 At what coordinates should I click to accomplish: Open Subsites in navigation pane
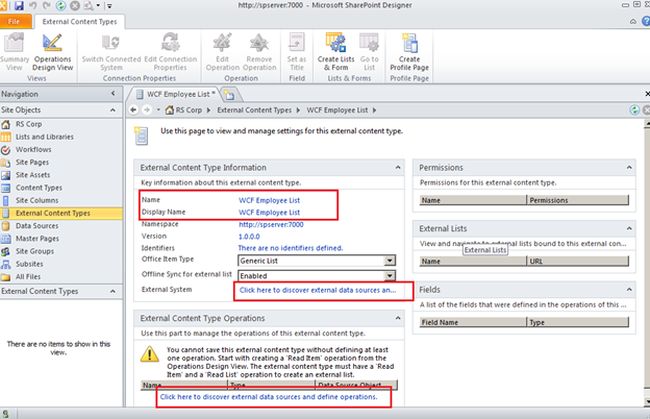[x=29, y=264]
